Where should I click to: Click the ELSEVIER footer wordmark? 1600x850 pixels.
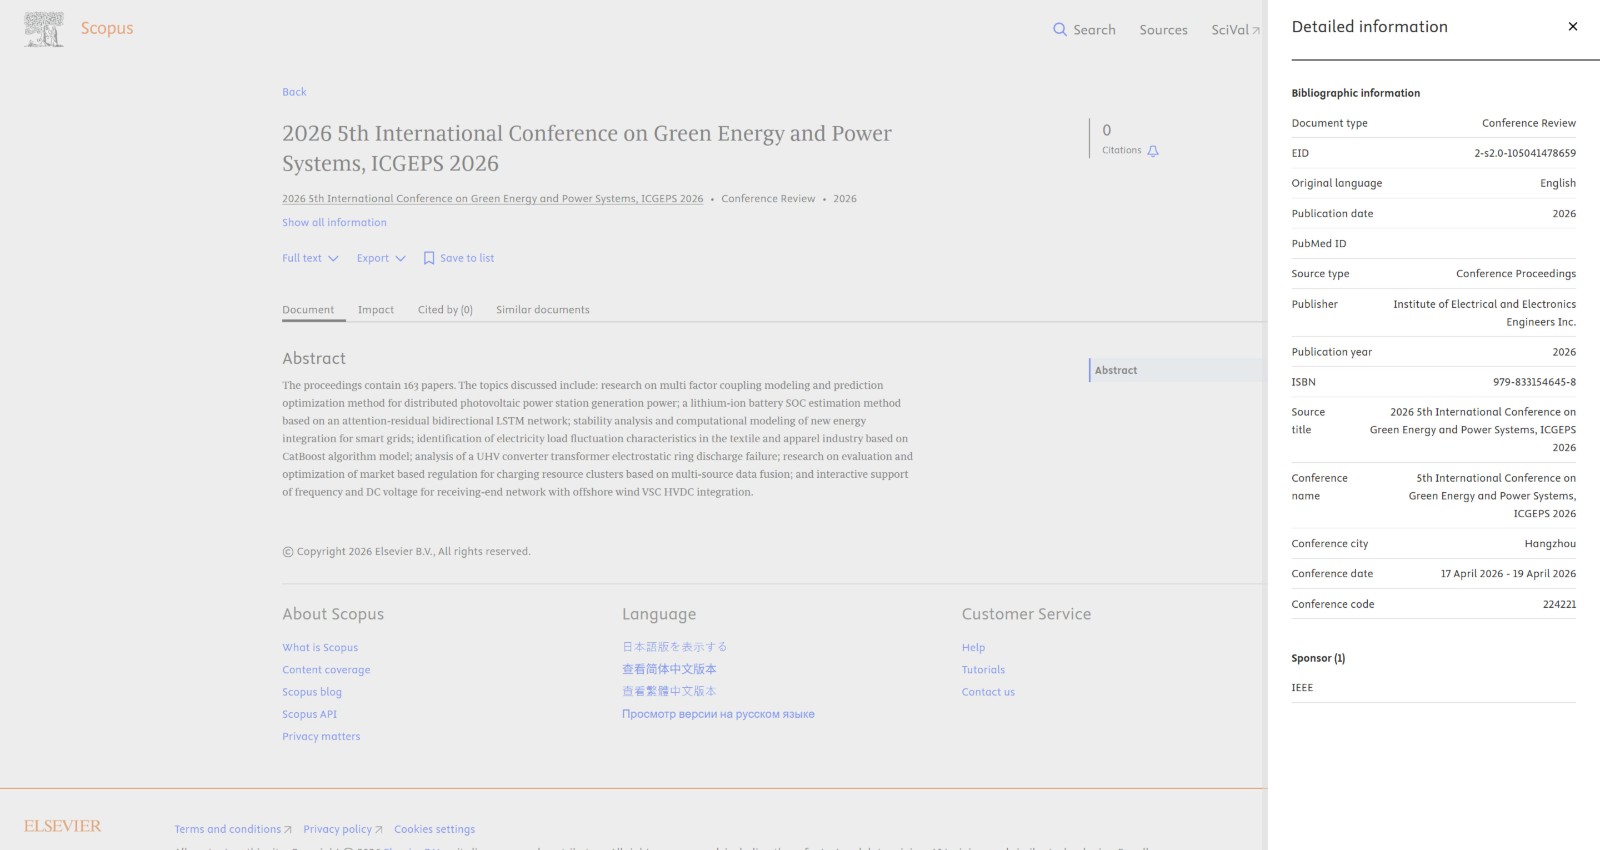click(63, 826)
